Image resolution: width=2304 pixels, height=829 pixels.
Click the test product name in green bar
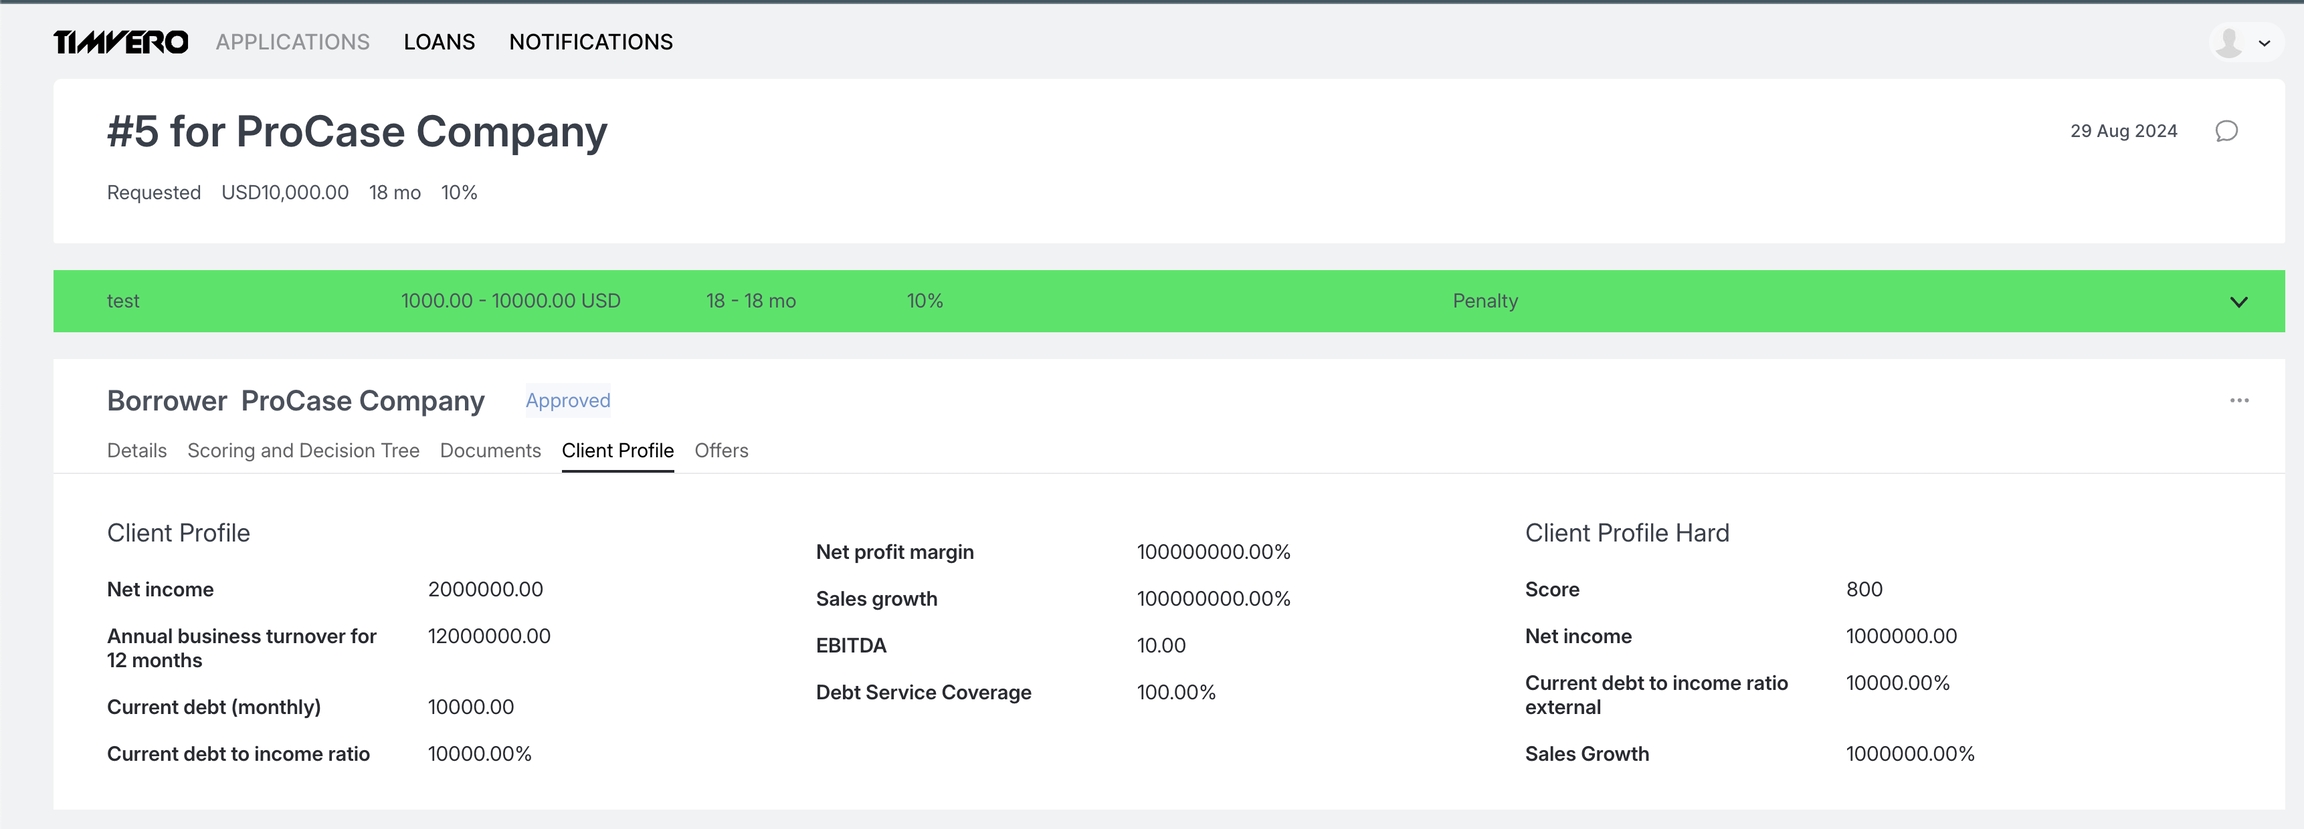tap(123, 301)
